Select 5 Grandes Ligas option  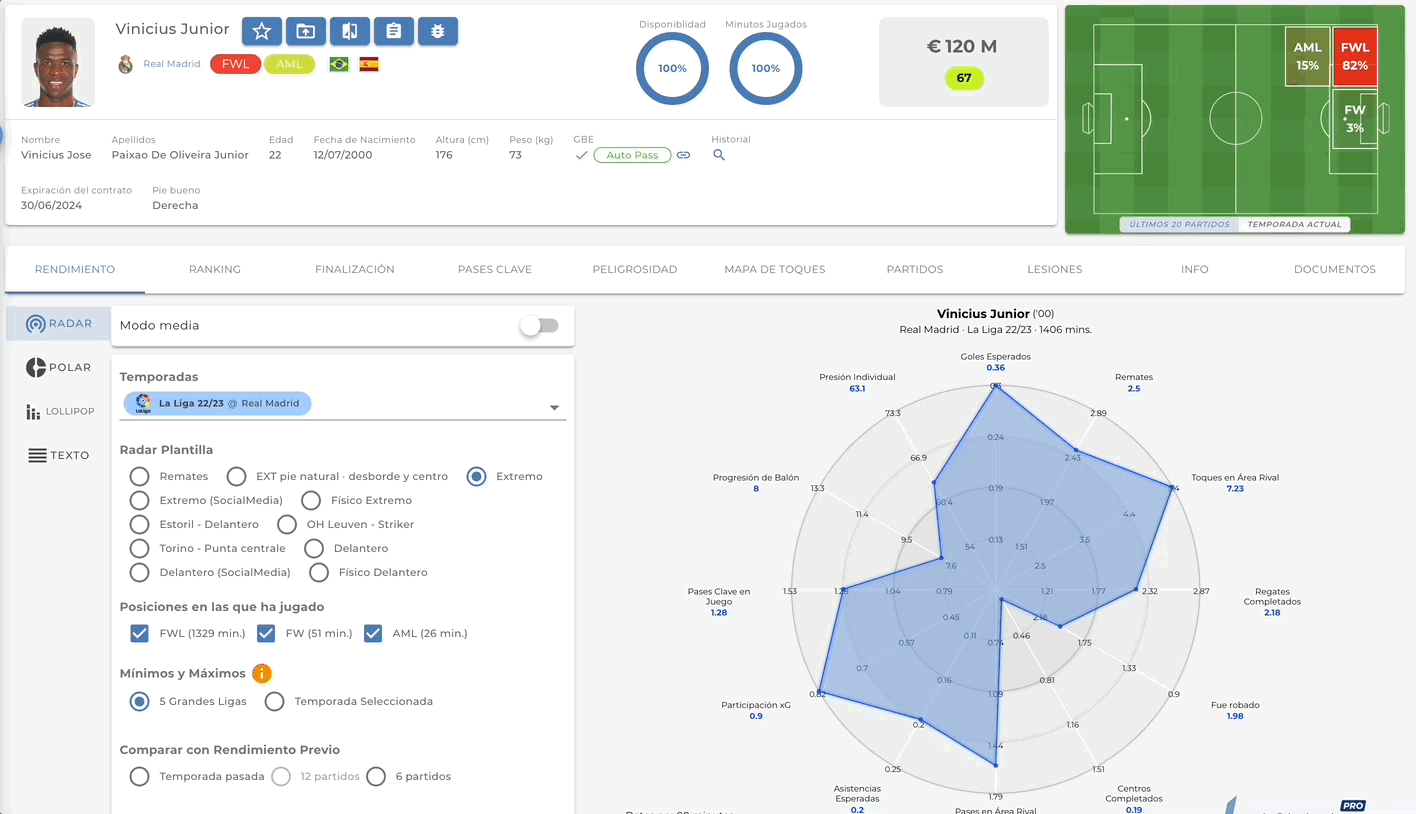[140, 701]
